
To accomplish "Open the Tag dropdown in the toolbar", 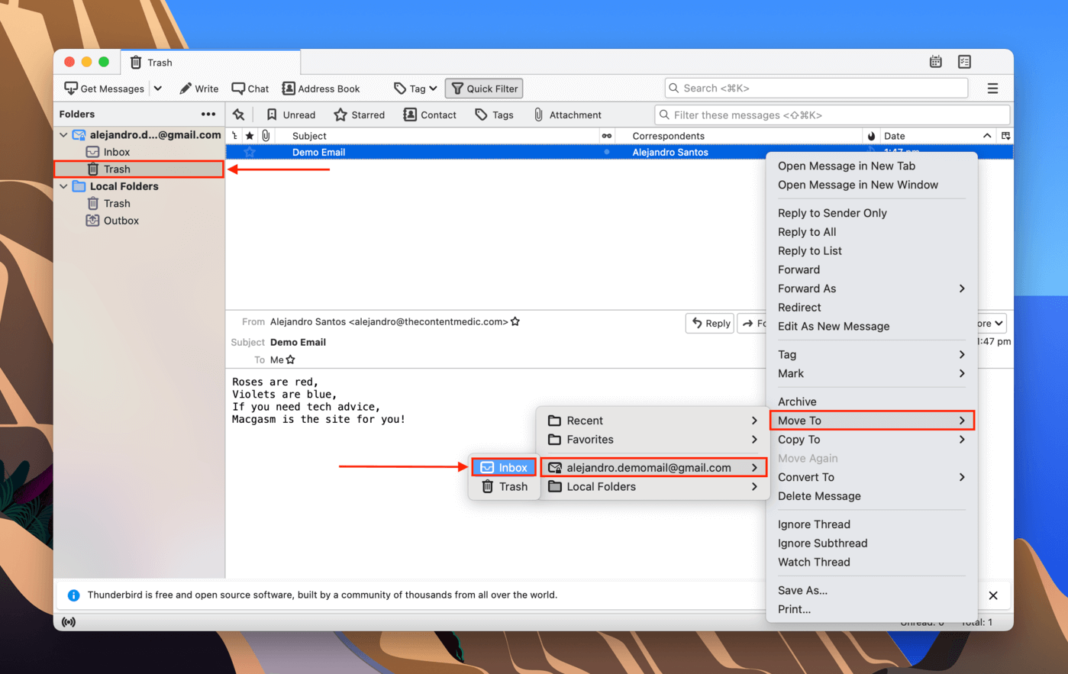I will tap(415, 88).
